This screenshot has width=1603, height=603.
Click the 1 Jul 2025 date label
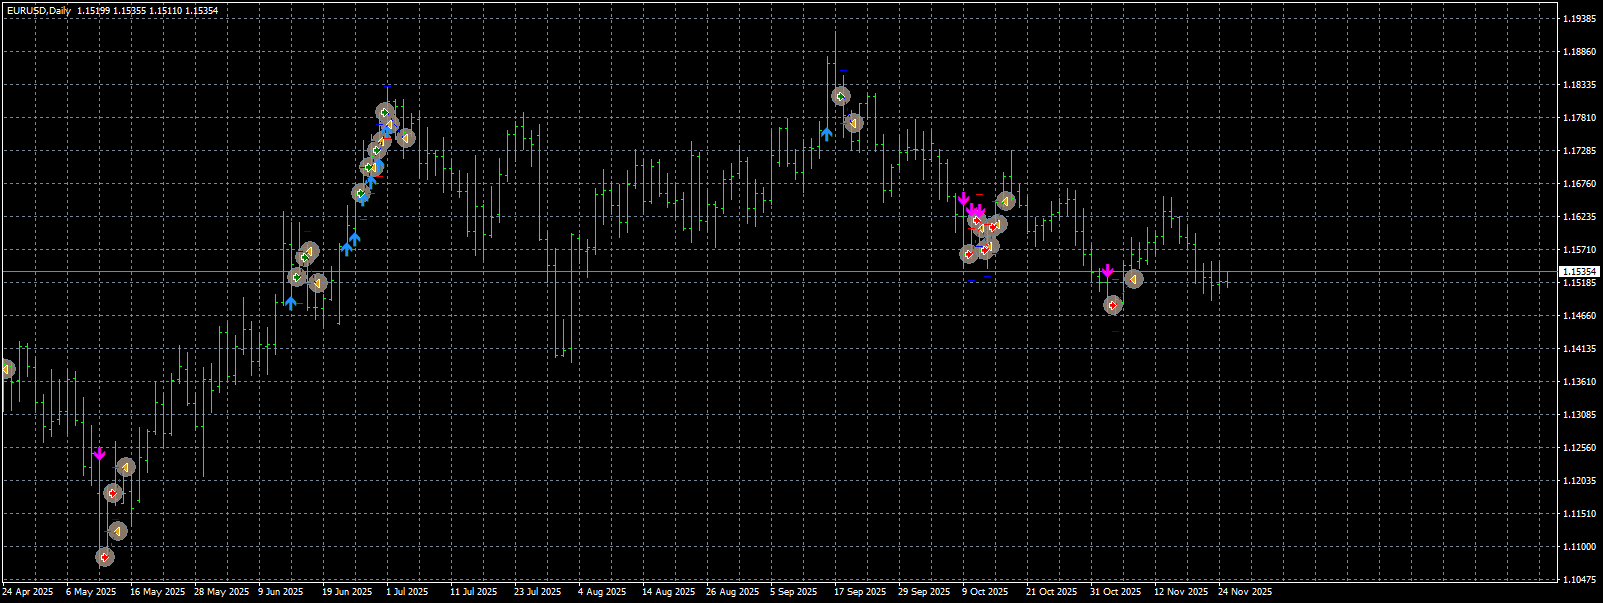(407, 592)
